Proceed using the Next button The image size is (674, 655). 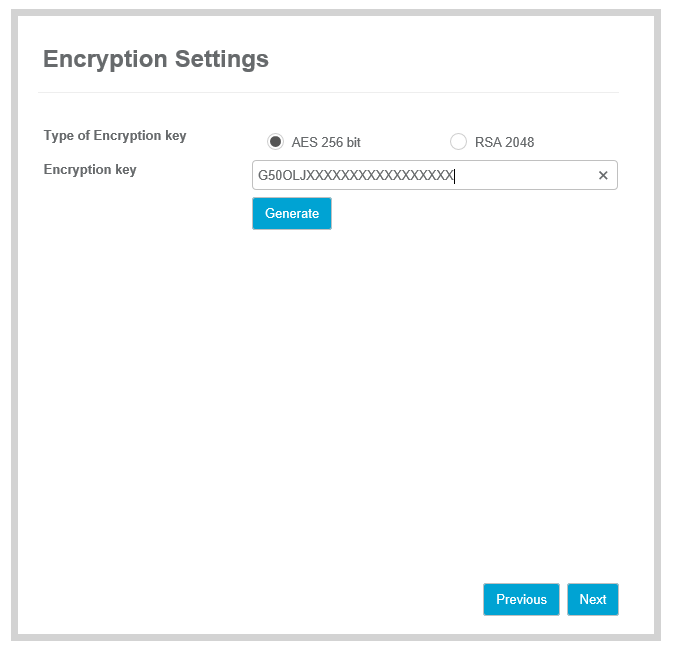[x=593, y=599]
